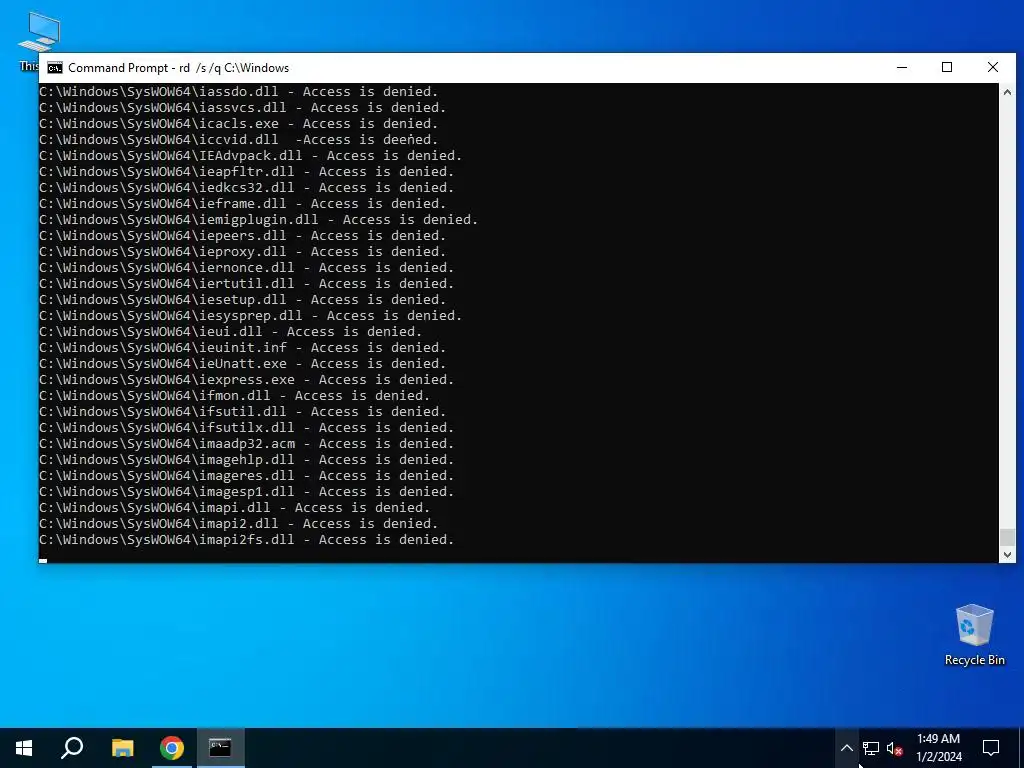The image size is (1024, 768).
Task: Click Command Prompt title bar text
Action: pos(178,68)
